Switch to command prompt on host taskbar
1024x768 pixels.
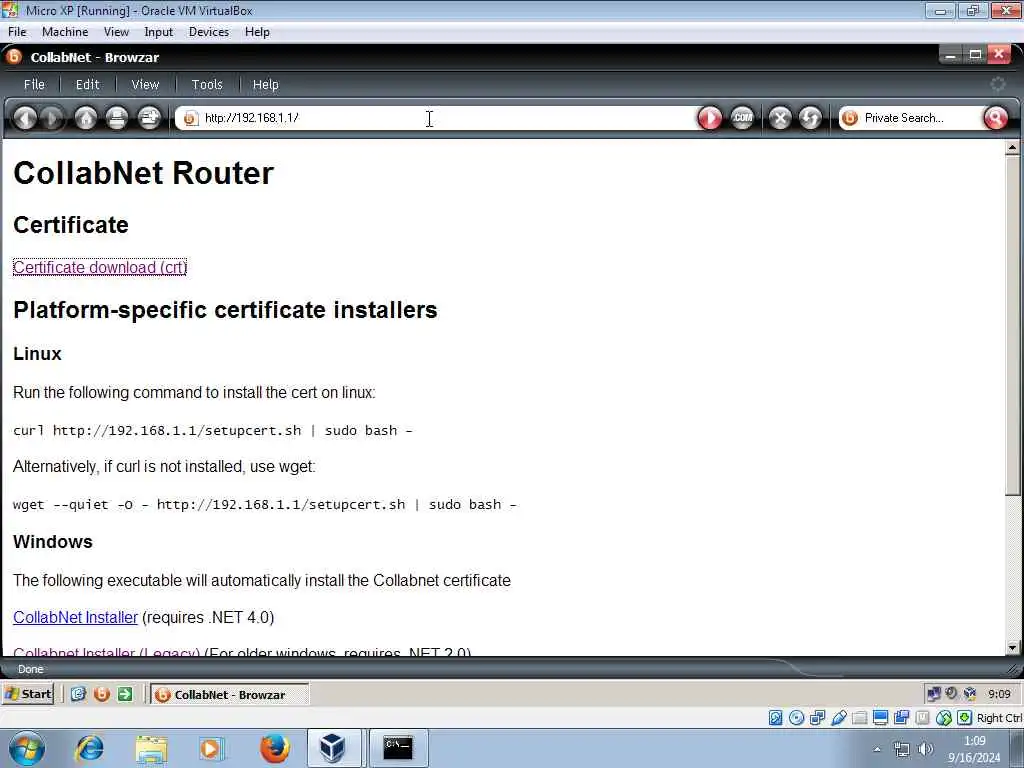398,748
